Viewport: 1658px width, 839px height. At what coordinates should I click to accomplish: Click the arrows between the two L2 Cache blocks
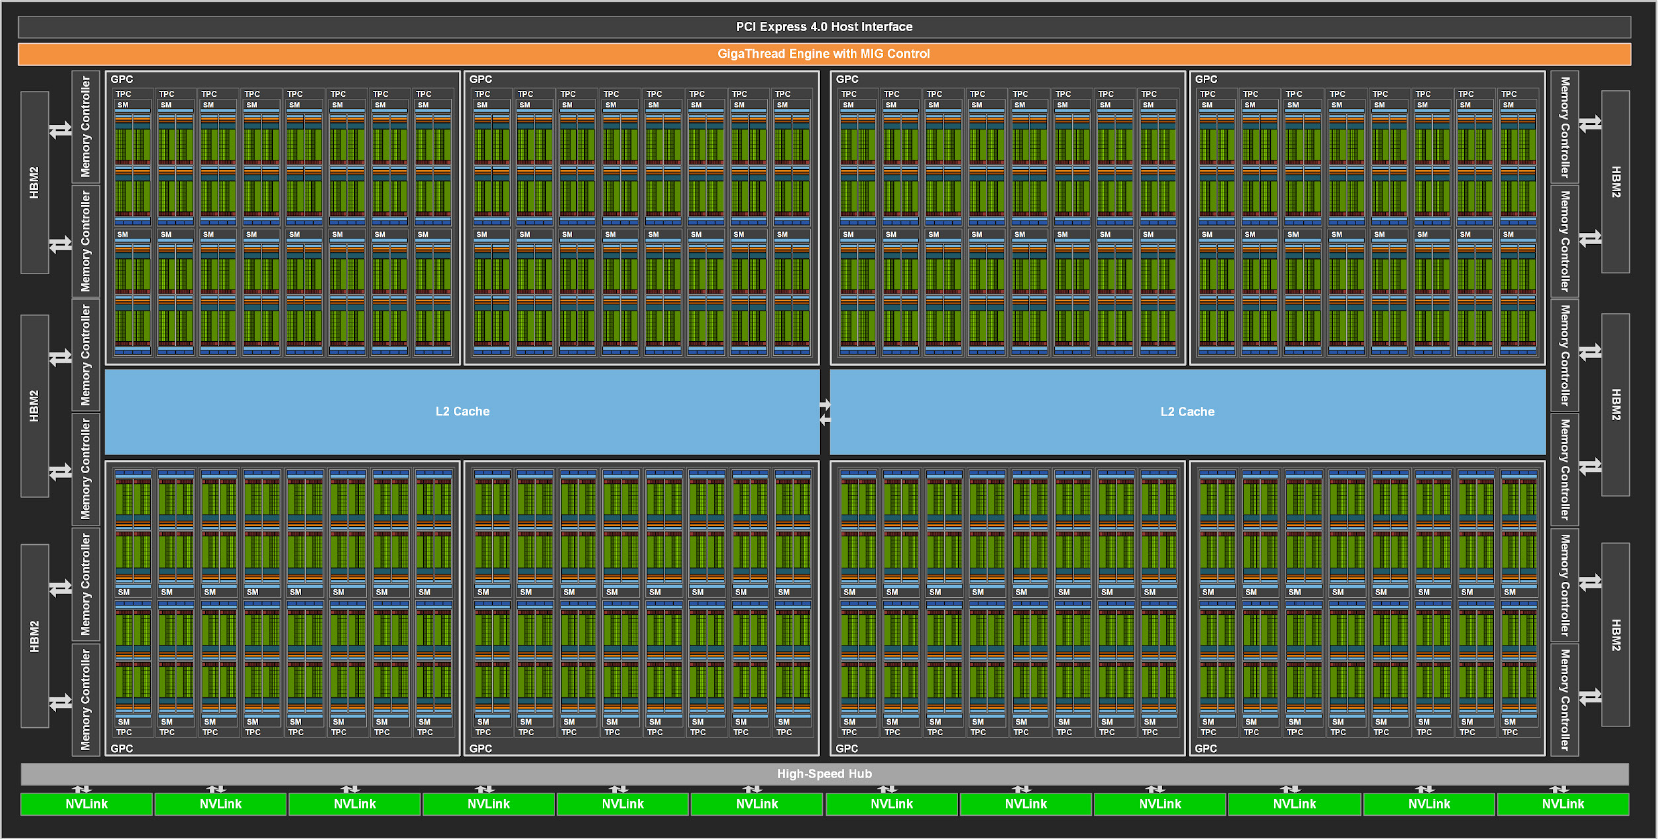825,412
